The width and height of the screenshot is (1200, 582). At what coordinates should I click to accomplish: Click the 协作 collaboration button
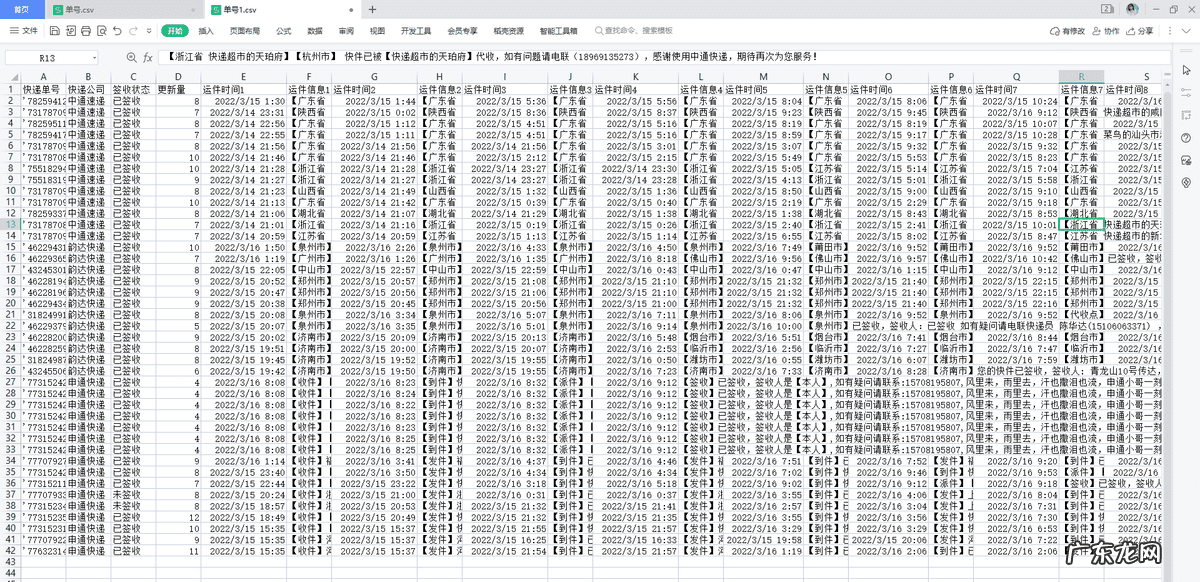[1107, 31]
